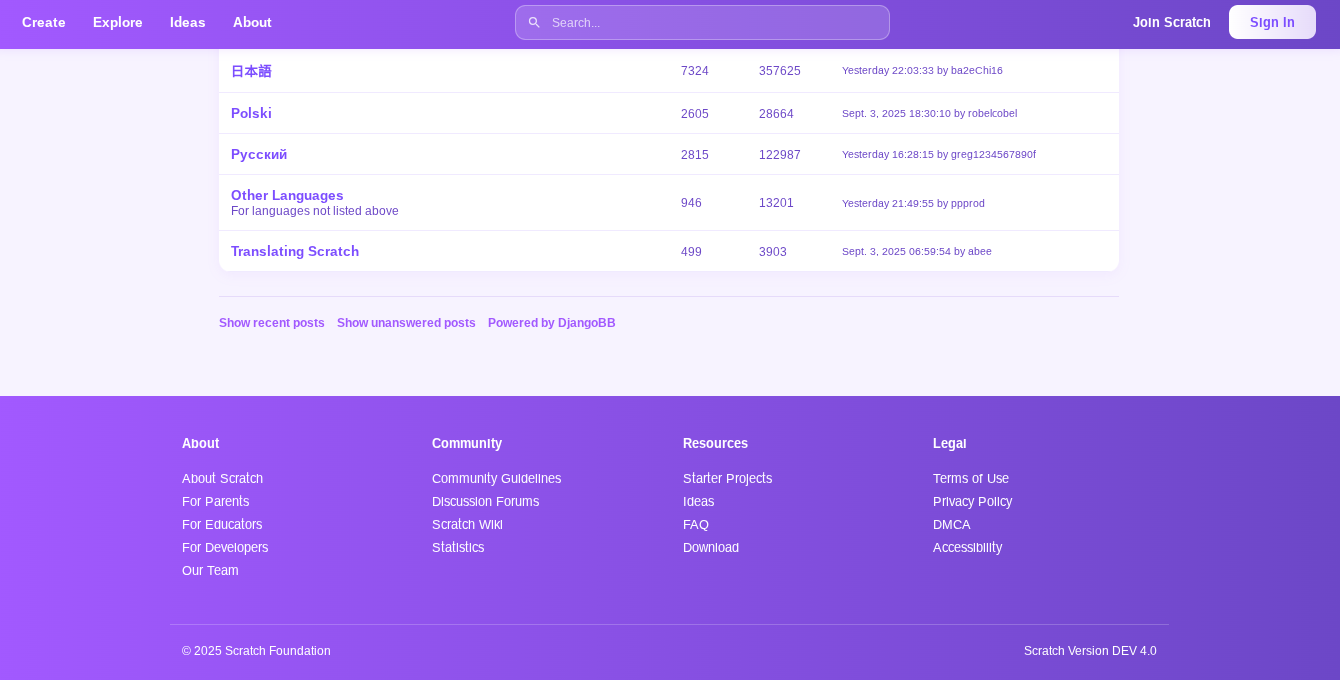This screenshot has height=680, width=1340.
Task: Click Show recent posts link
Action: (272, 323)
